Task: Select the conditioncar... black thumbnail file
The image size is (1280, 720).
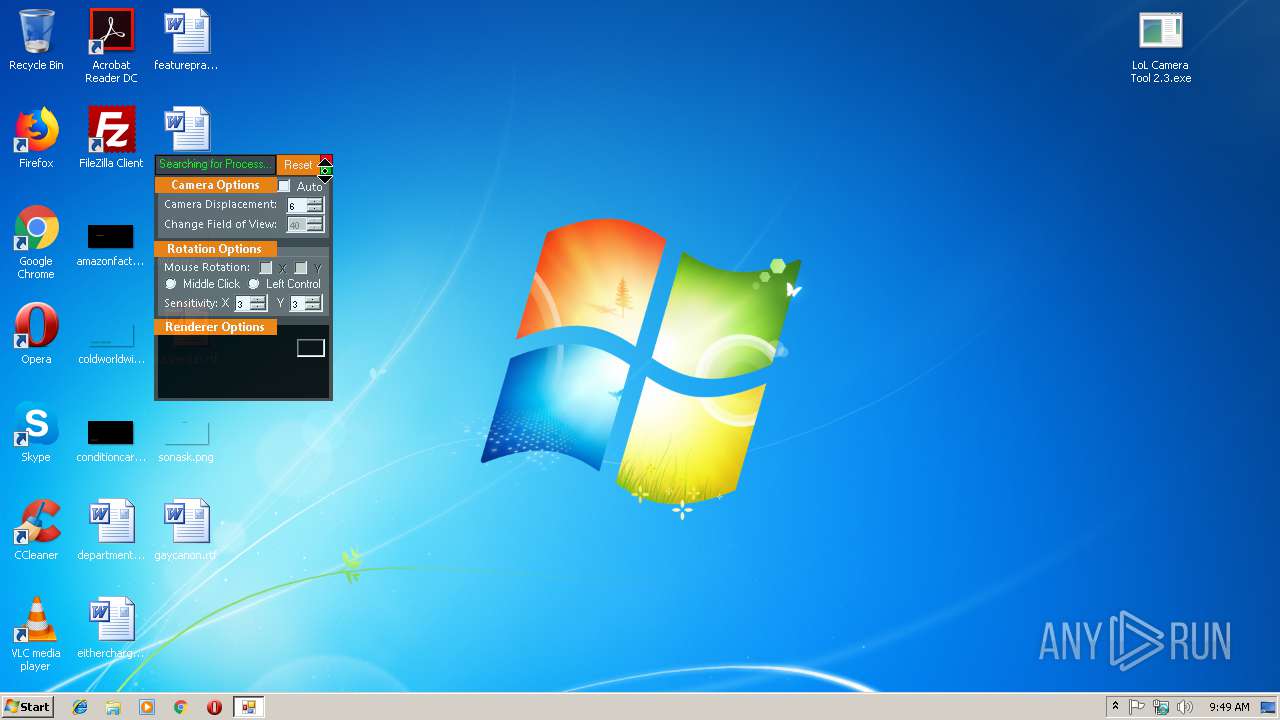Action: (111, 441)
